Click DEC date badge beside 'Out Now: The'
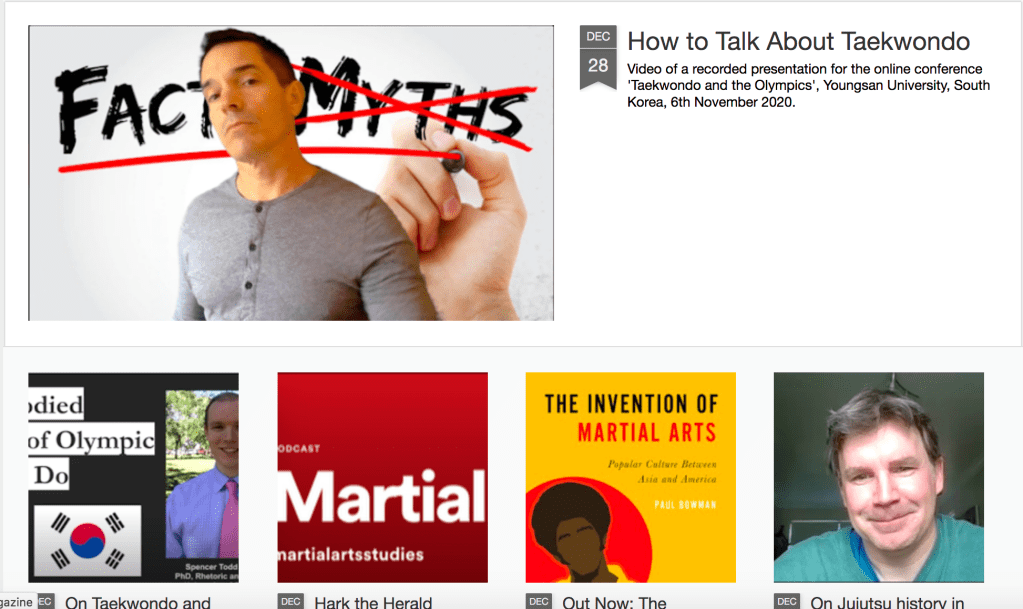The image size is (1023, 609). click(x=538, y=602)
